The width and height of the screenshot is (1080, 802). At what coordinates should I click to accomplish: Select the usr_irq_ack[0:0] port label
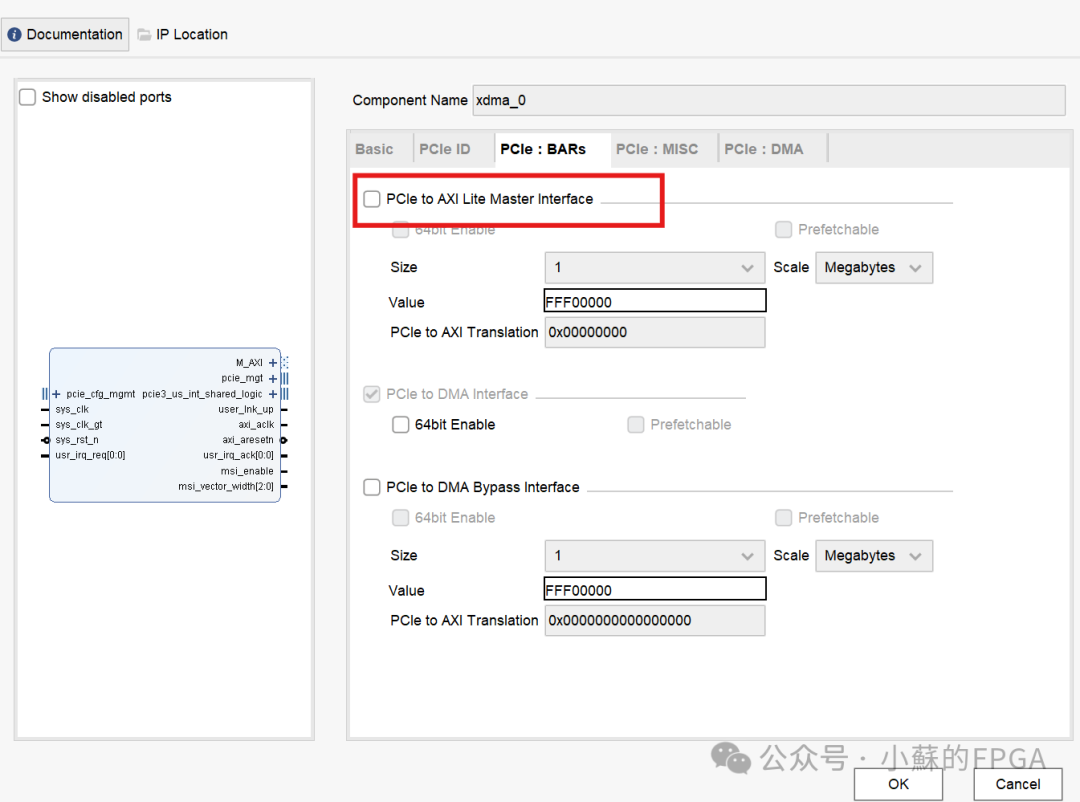pos(238,455)
